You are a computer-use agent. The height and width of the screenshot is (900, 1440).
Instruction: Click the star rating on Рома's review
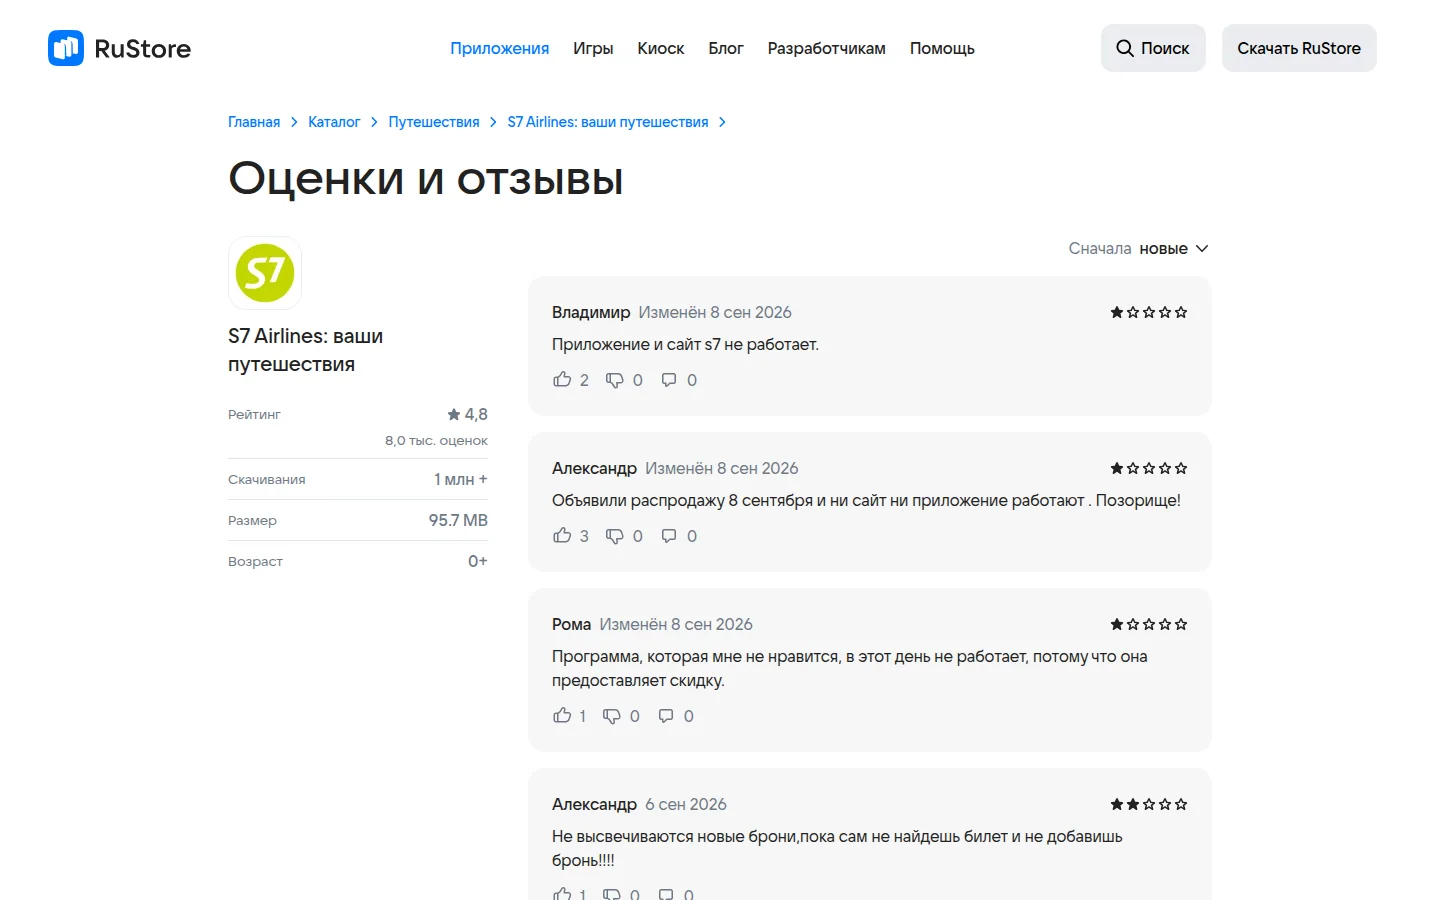[1149, 624]
